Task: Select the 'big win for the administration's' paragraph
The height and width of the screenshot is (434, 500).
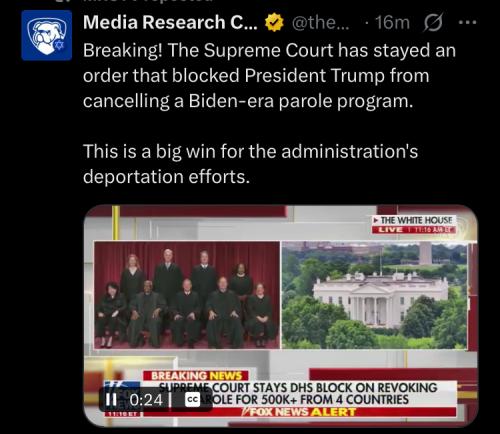Action: [250, 164]
